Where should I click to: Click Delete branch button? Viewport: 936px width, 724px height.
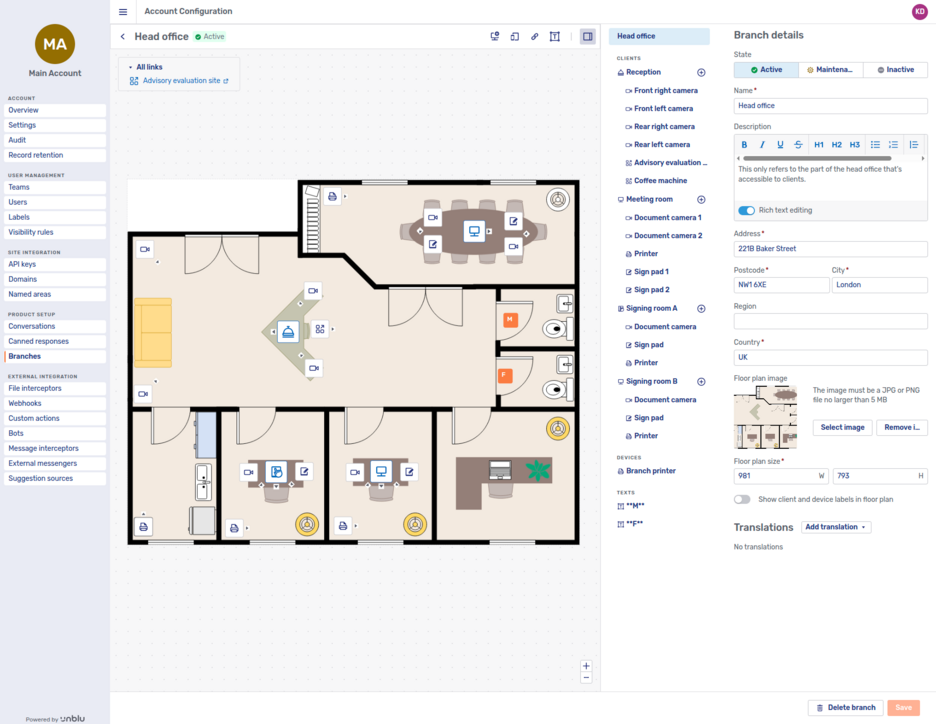coord(845,708)
